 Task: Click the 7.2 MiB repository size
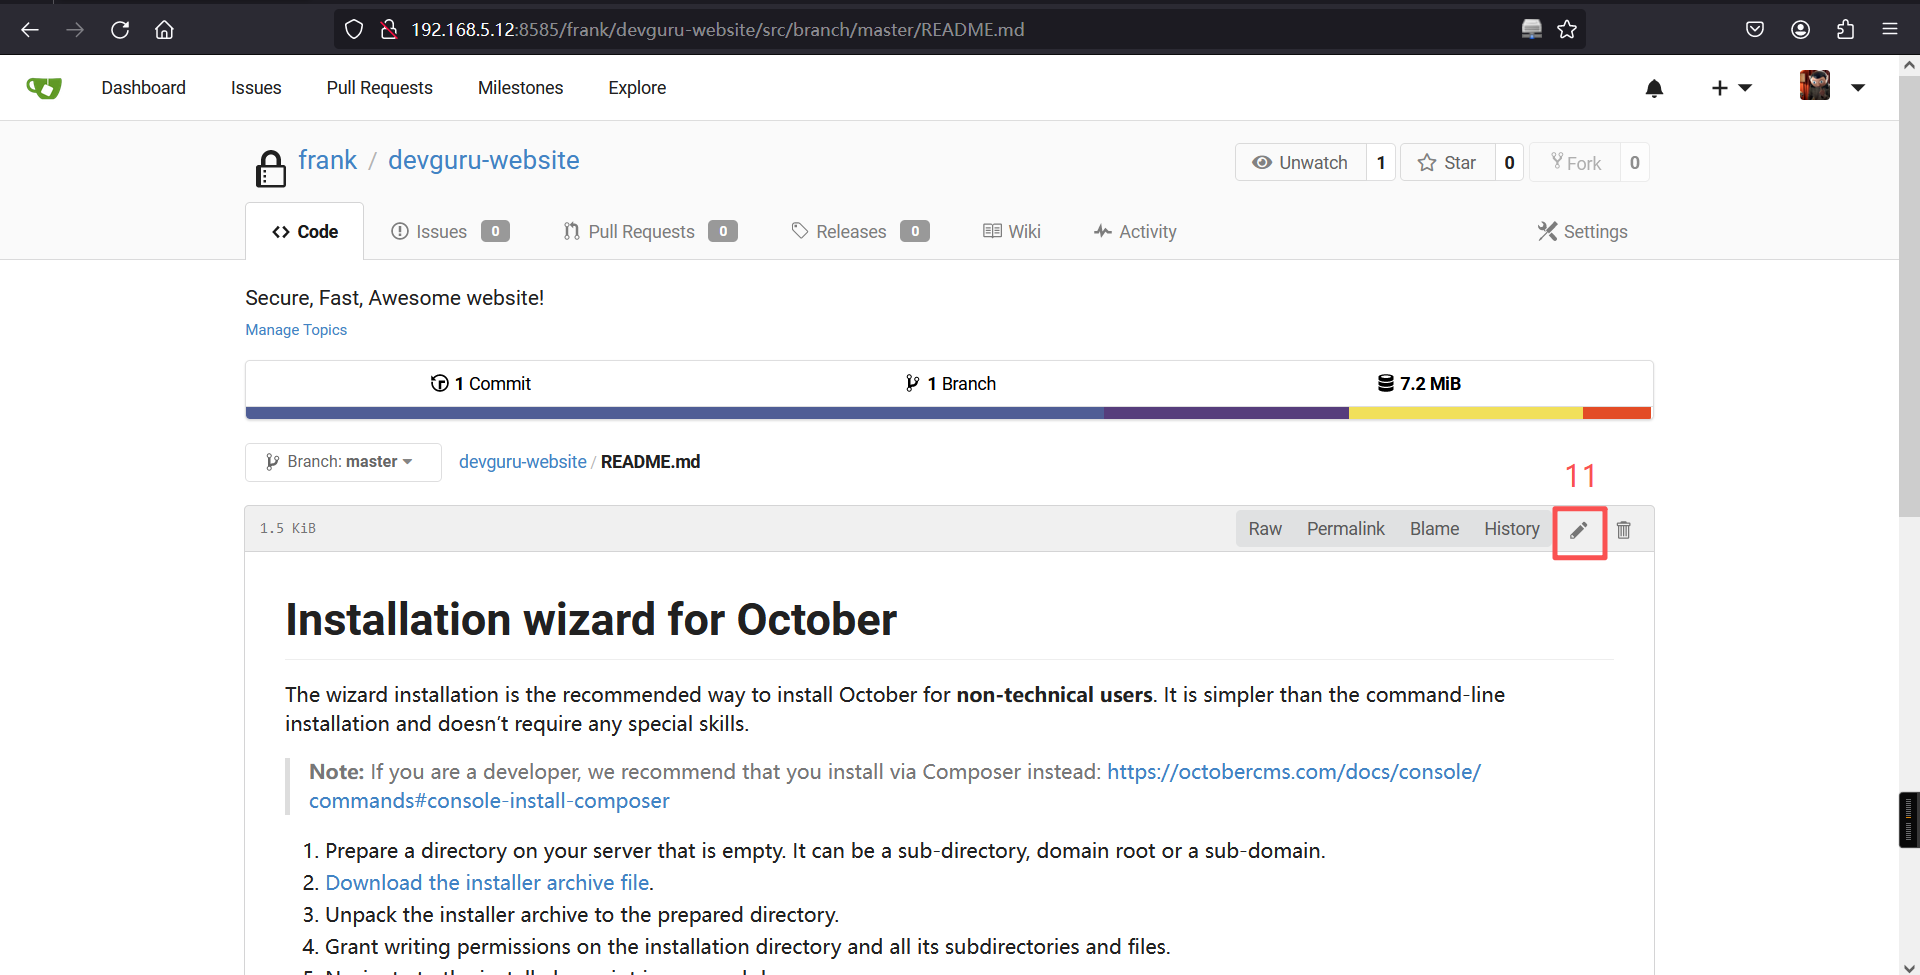(x=1419, y=384)
